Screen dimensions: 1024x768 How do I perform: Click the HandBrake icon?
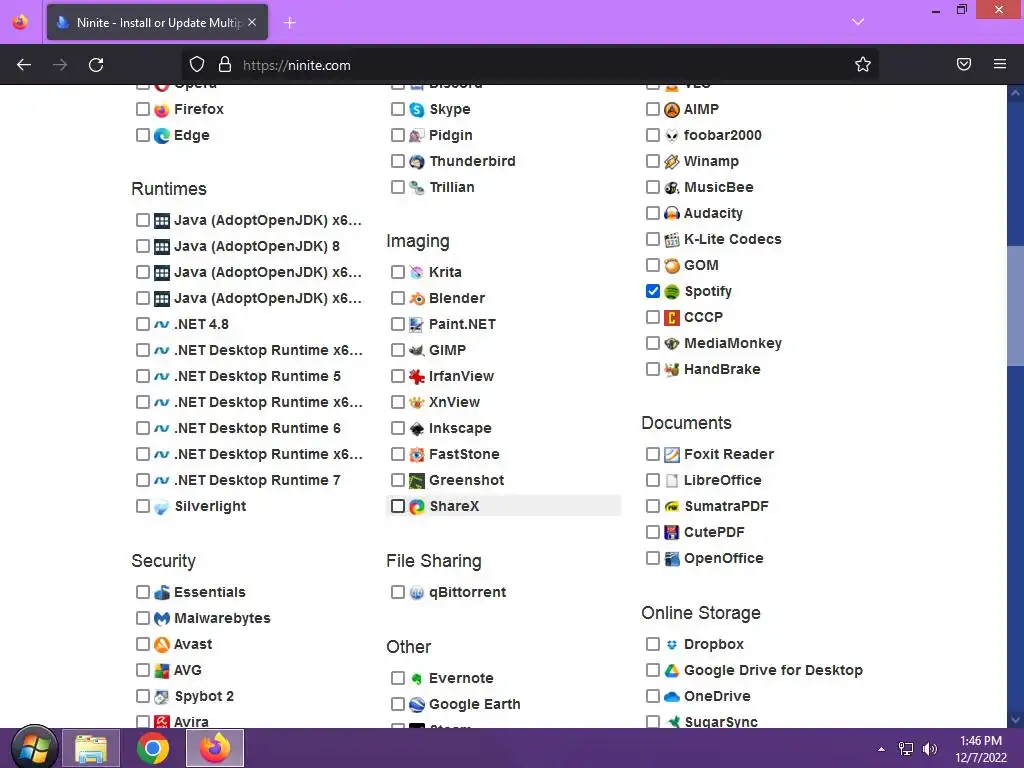671,370
